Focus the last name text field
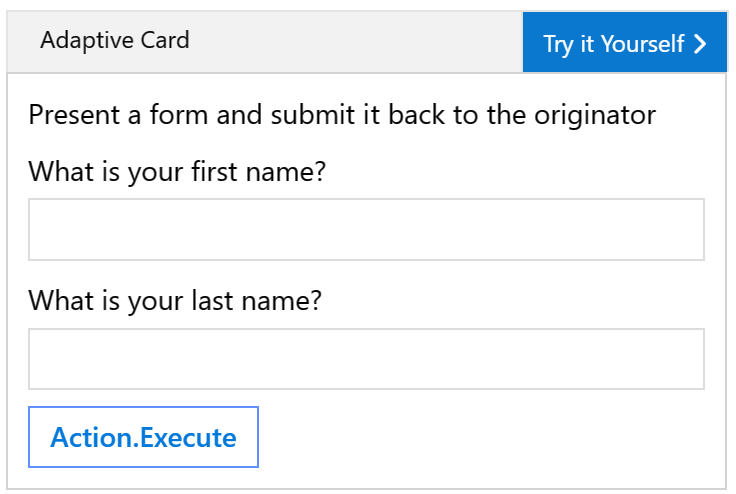This screenshot has height=494, width=736. point(366,359)
